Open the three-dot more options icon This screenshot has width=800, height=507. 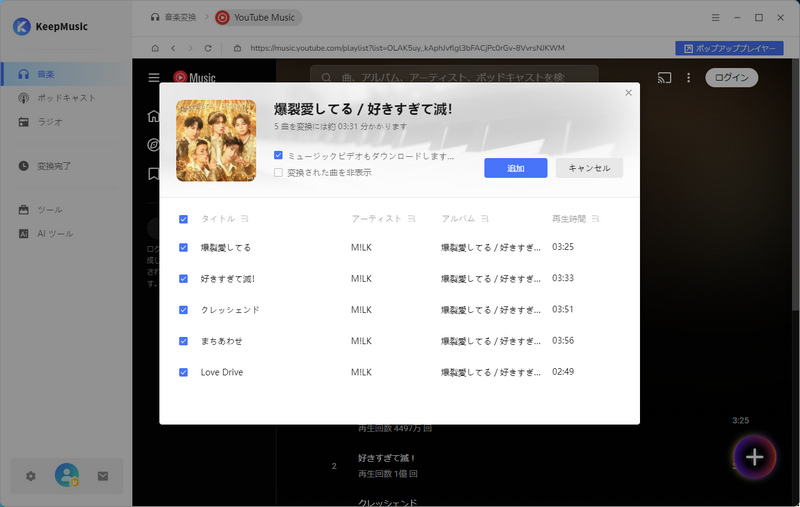click(688, 78)
